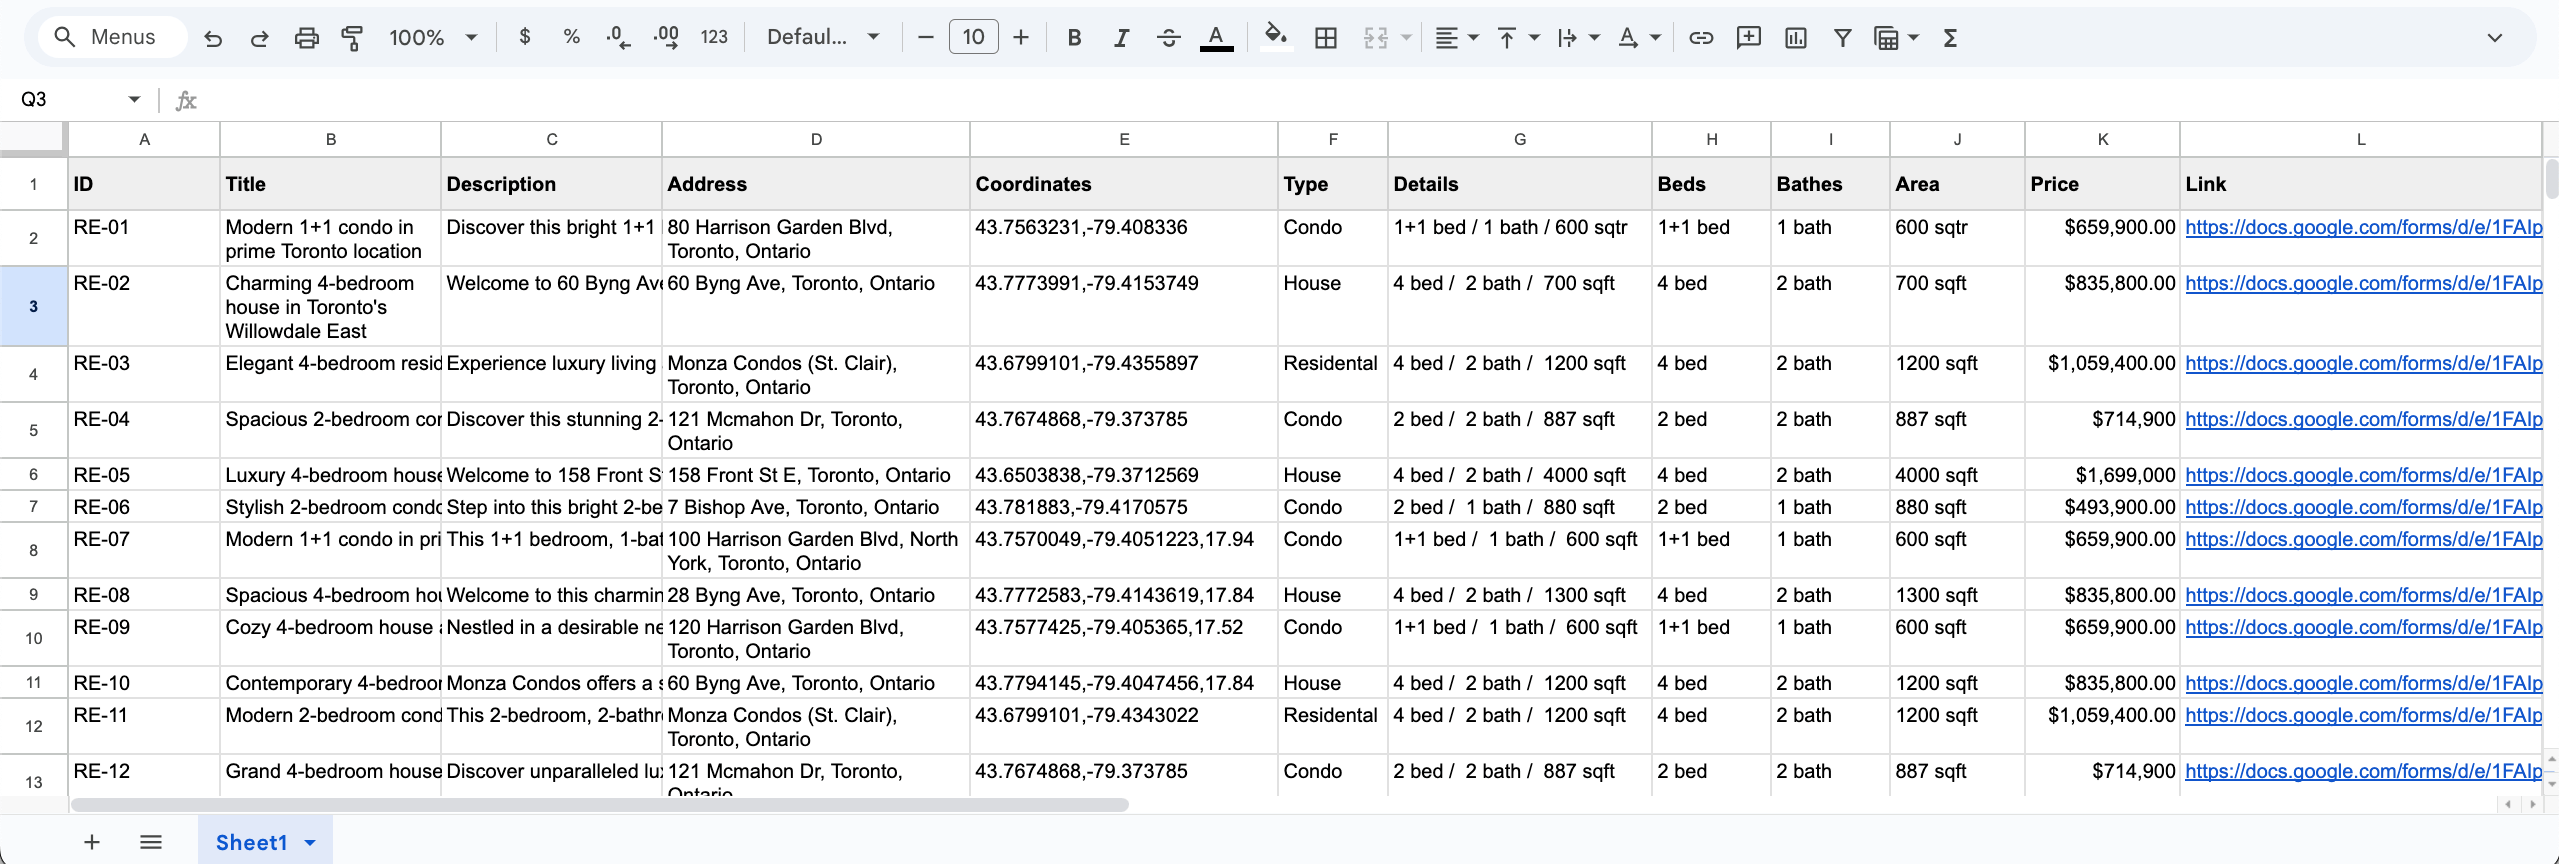This screenshot has width=2559, height=864.
Task: Select cell '4000 sqft'
Action: point(1957,475)
